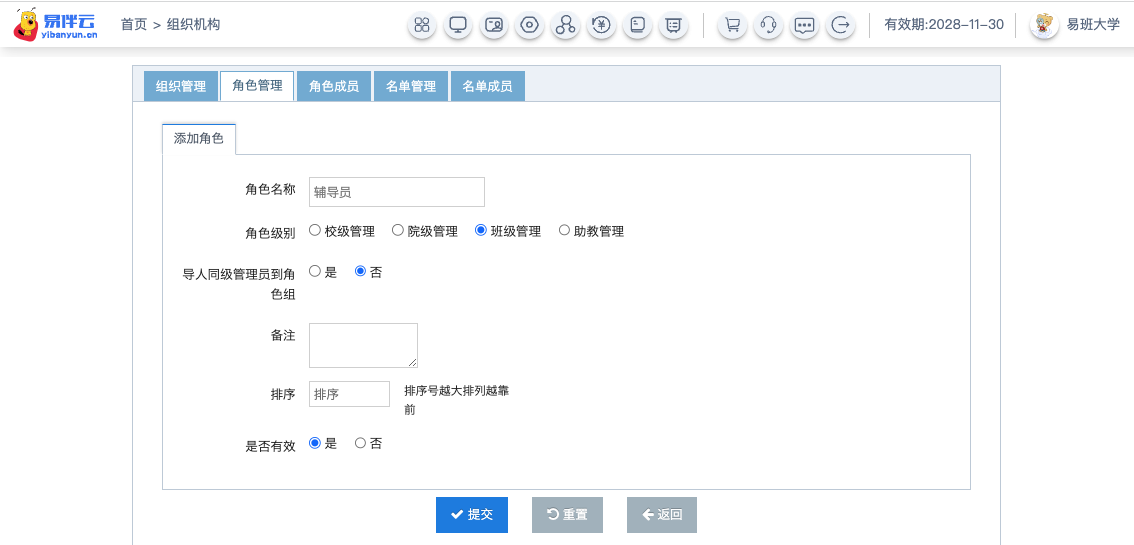Click the logout arrow icon
Viewport: 1134px width, 545px height.
click(x=841, y=25)
